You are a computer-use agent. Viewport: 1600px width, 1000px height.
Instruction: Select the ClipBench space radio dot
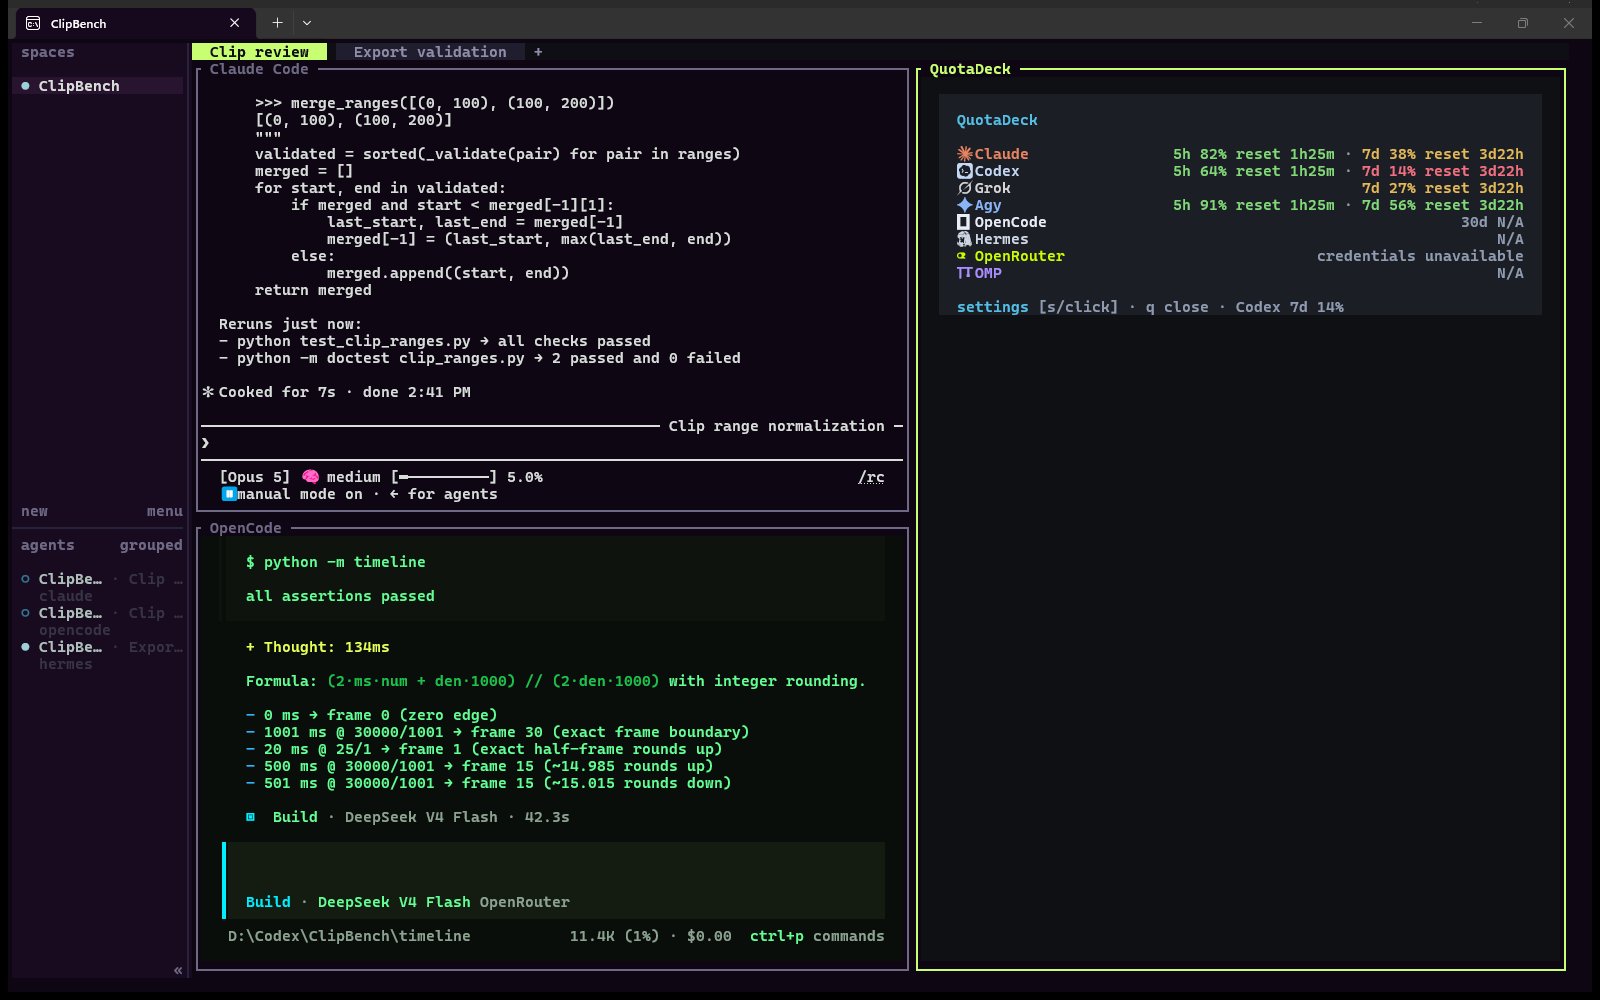pyautogui.click(x=26, y=86)
